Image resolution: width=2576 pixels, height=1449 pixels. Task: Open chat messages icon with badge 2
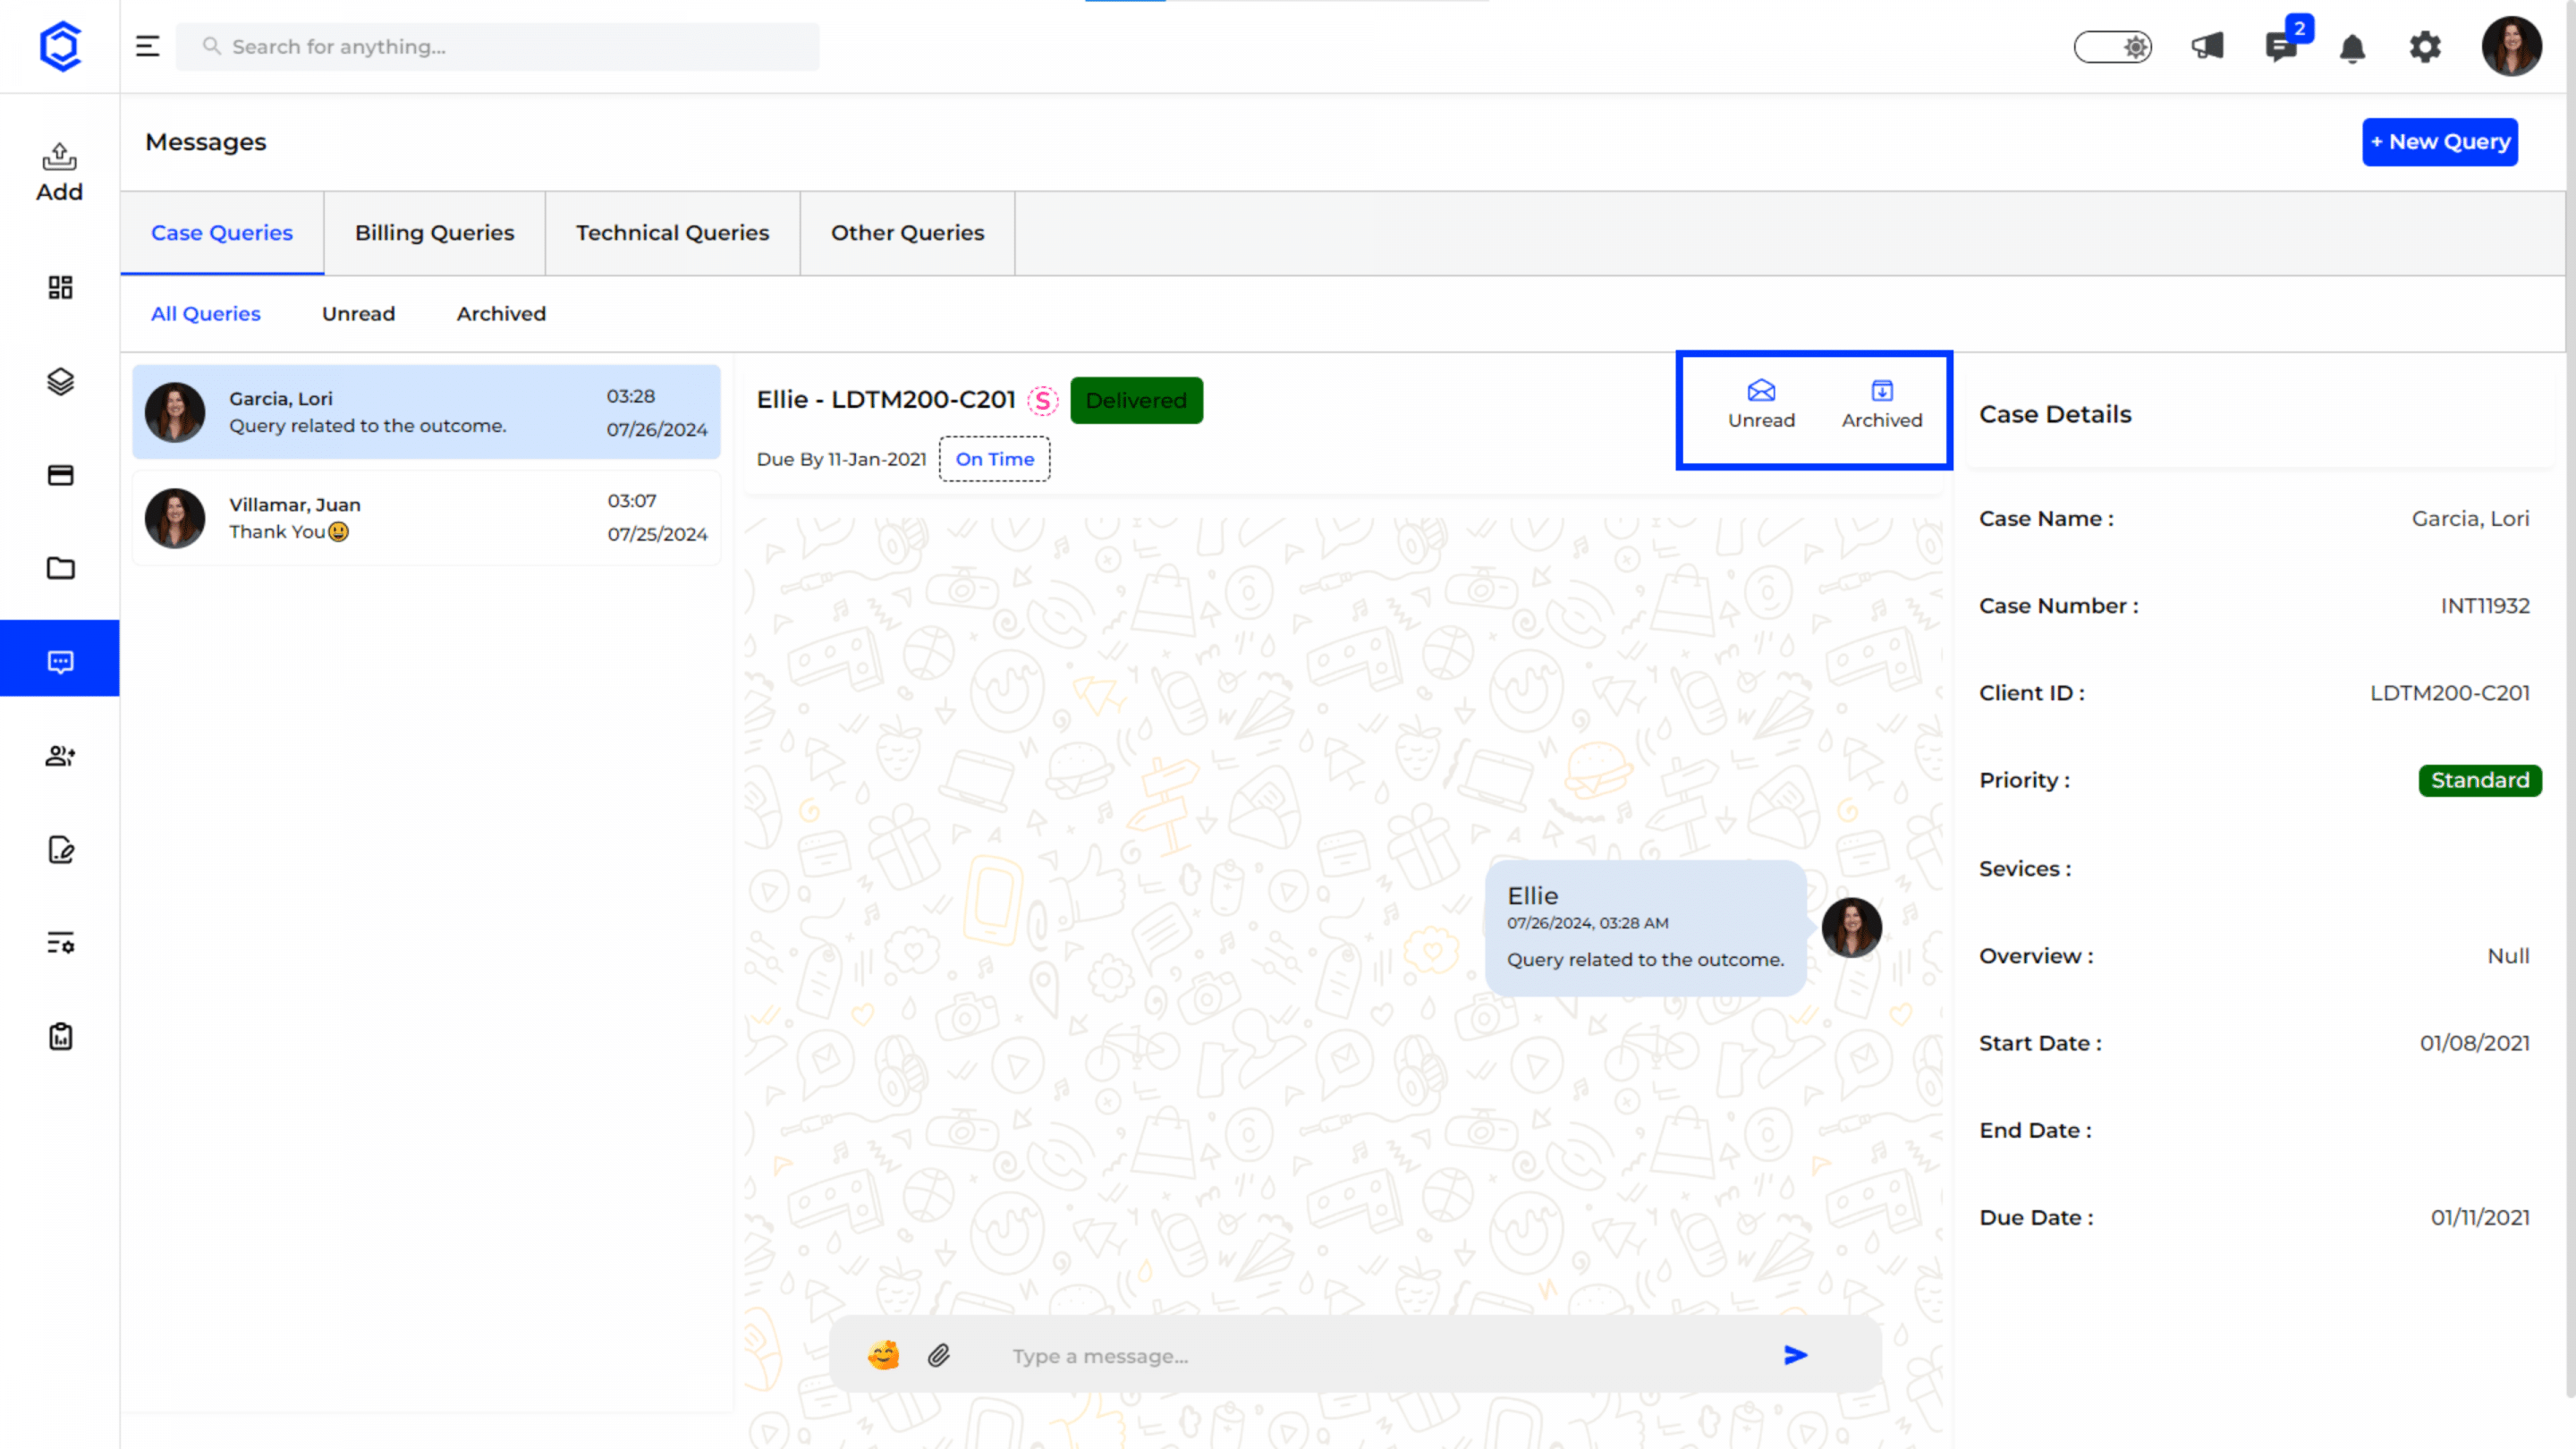(2282, 46)
